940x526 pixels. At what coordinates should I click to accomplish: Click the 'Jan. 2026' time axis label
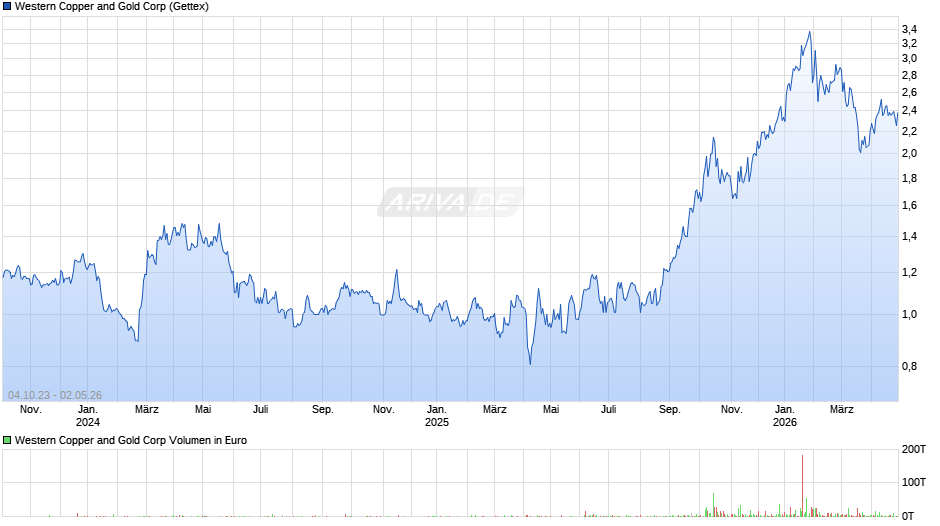pos(785,416)
